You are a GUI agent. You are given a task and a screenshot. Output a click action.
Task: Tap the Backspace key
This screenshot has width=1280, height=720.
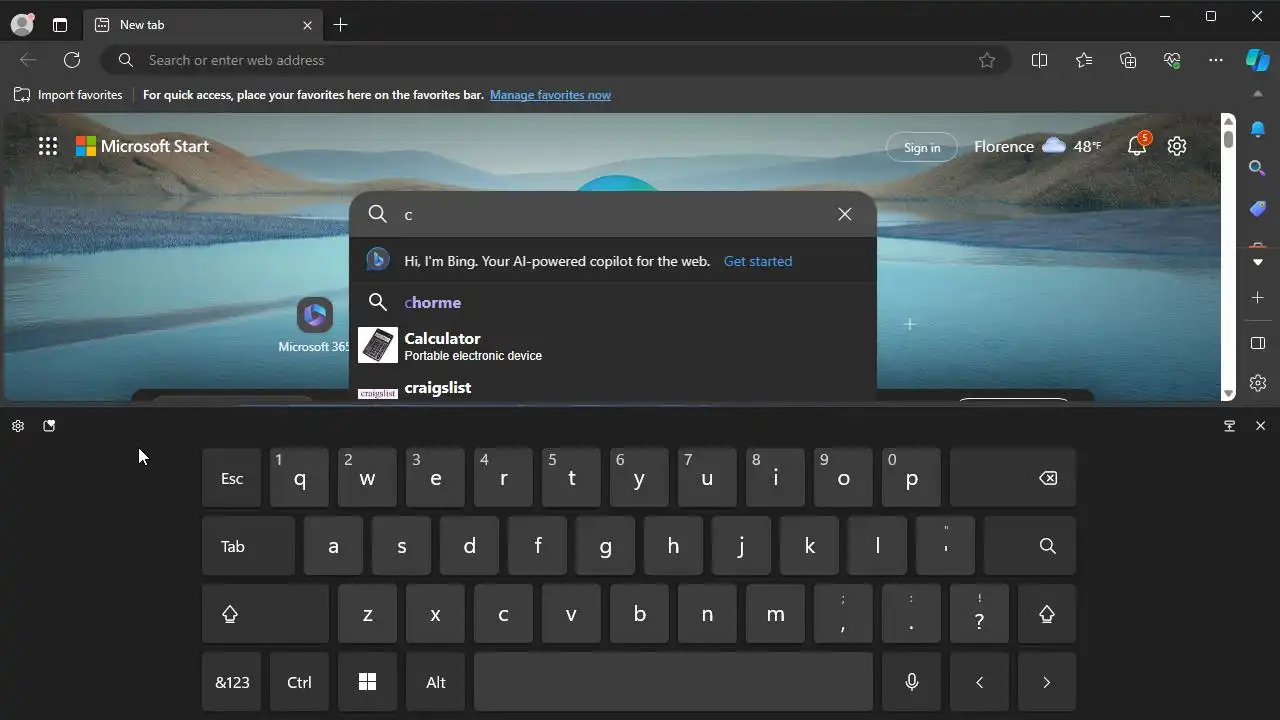point(1013,478)
